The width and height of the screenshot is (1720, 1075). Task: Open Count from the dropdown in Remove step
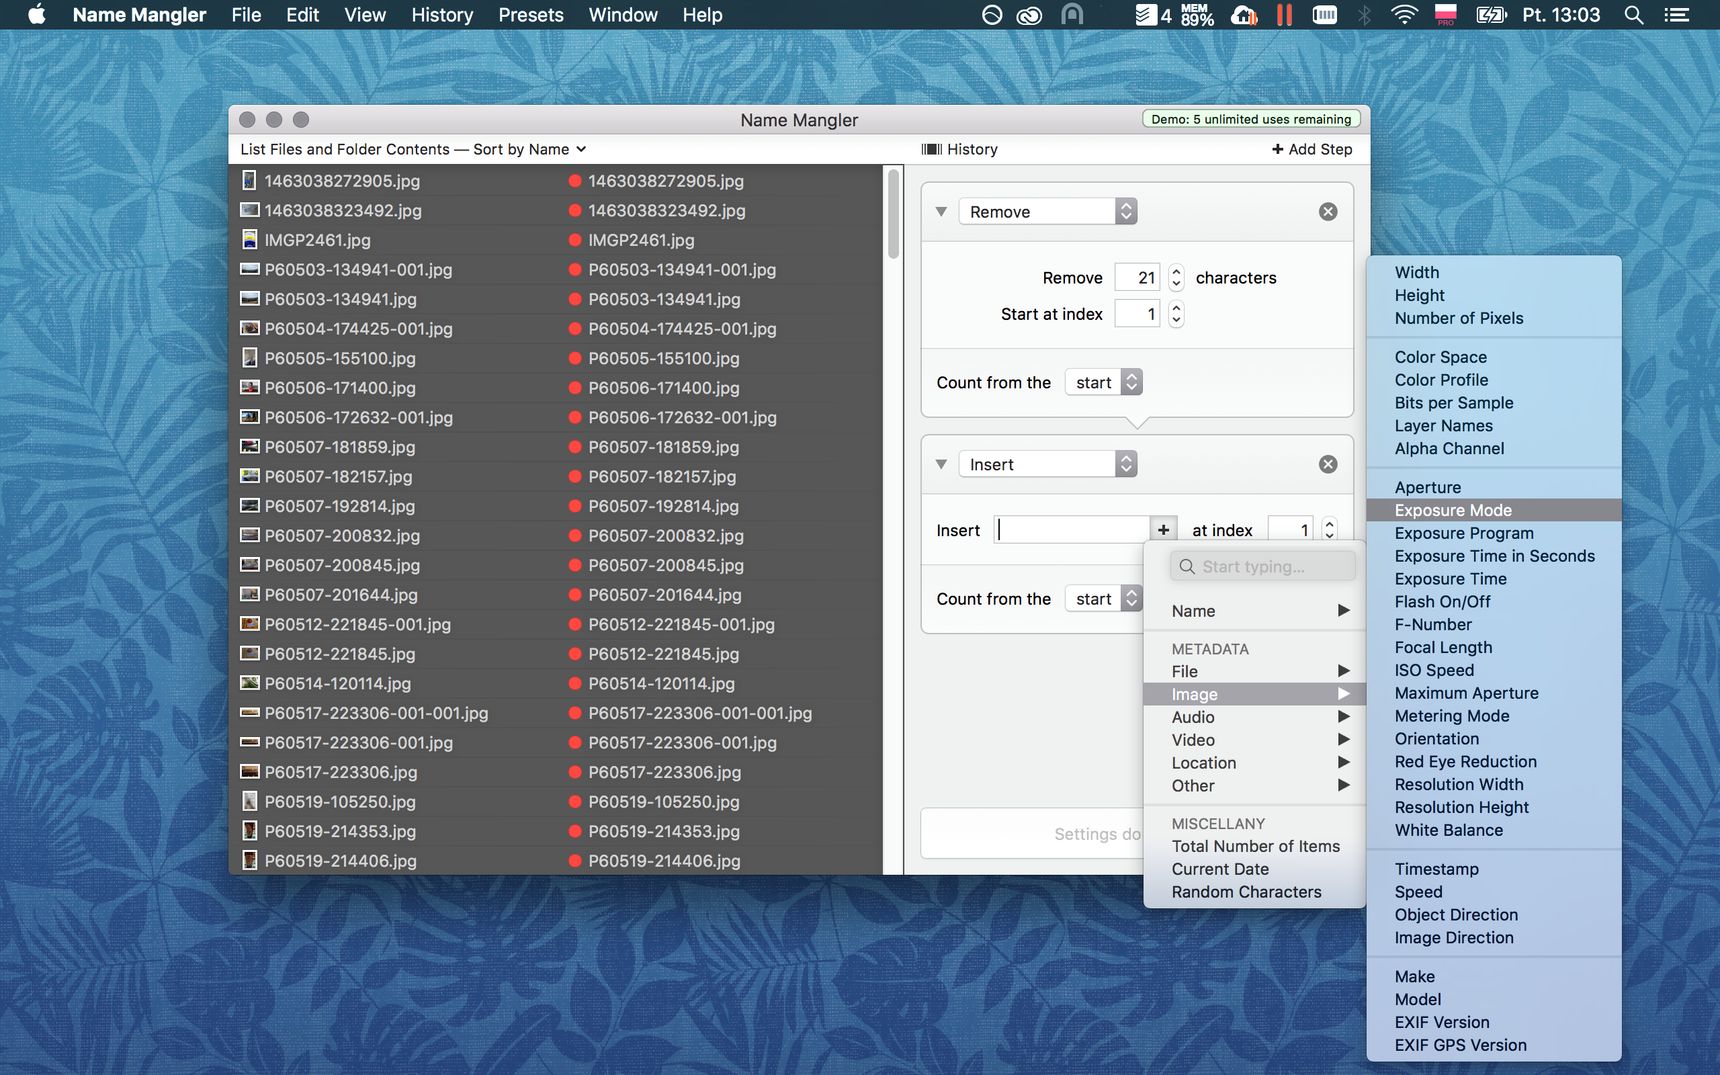coord(1104,382)
